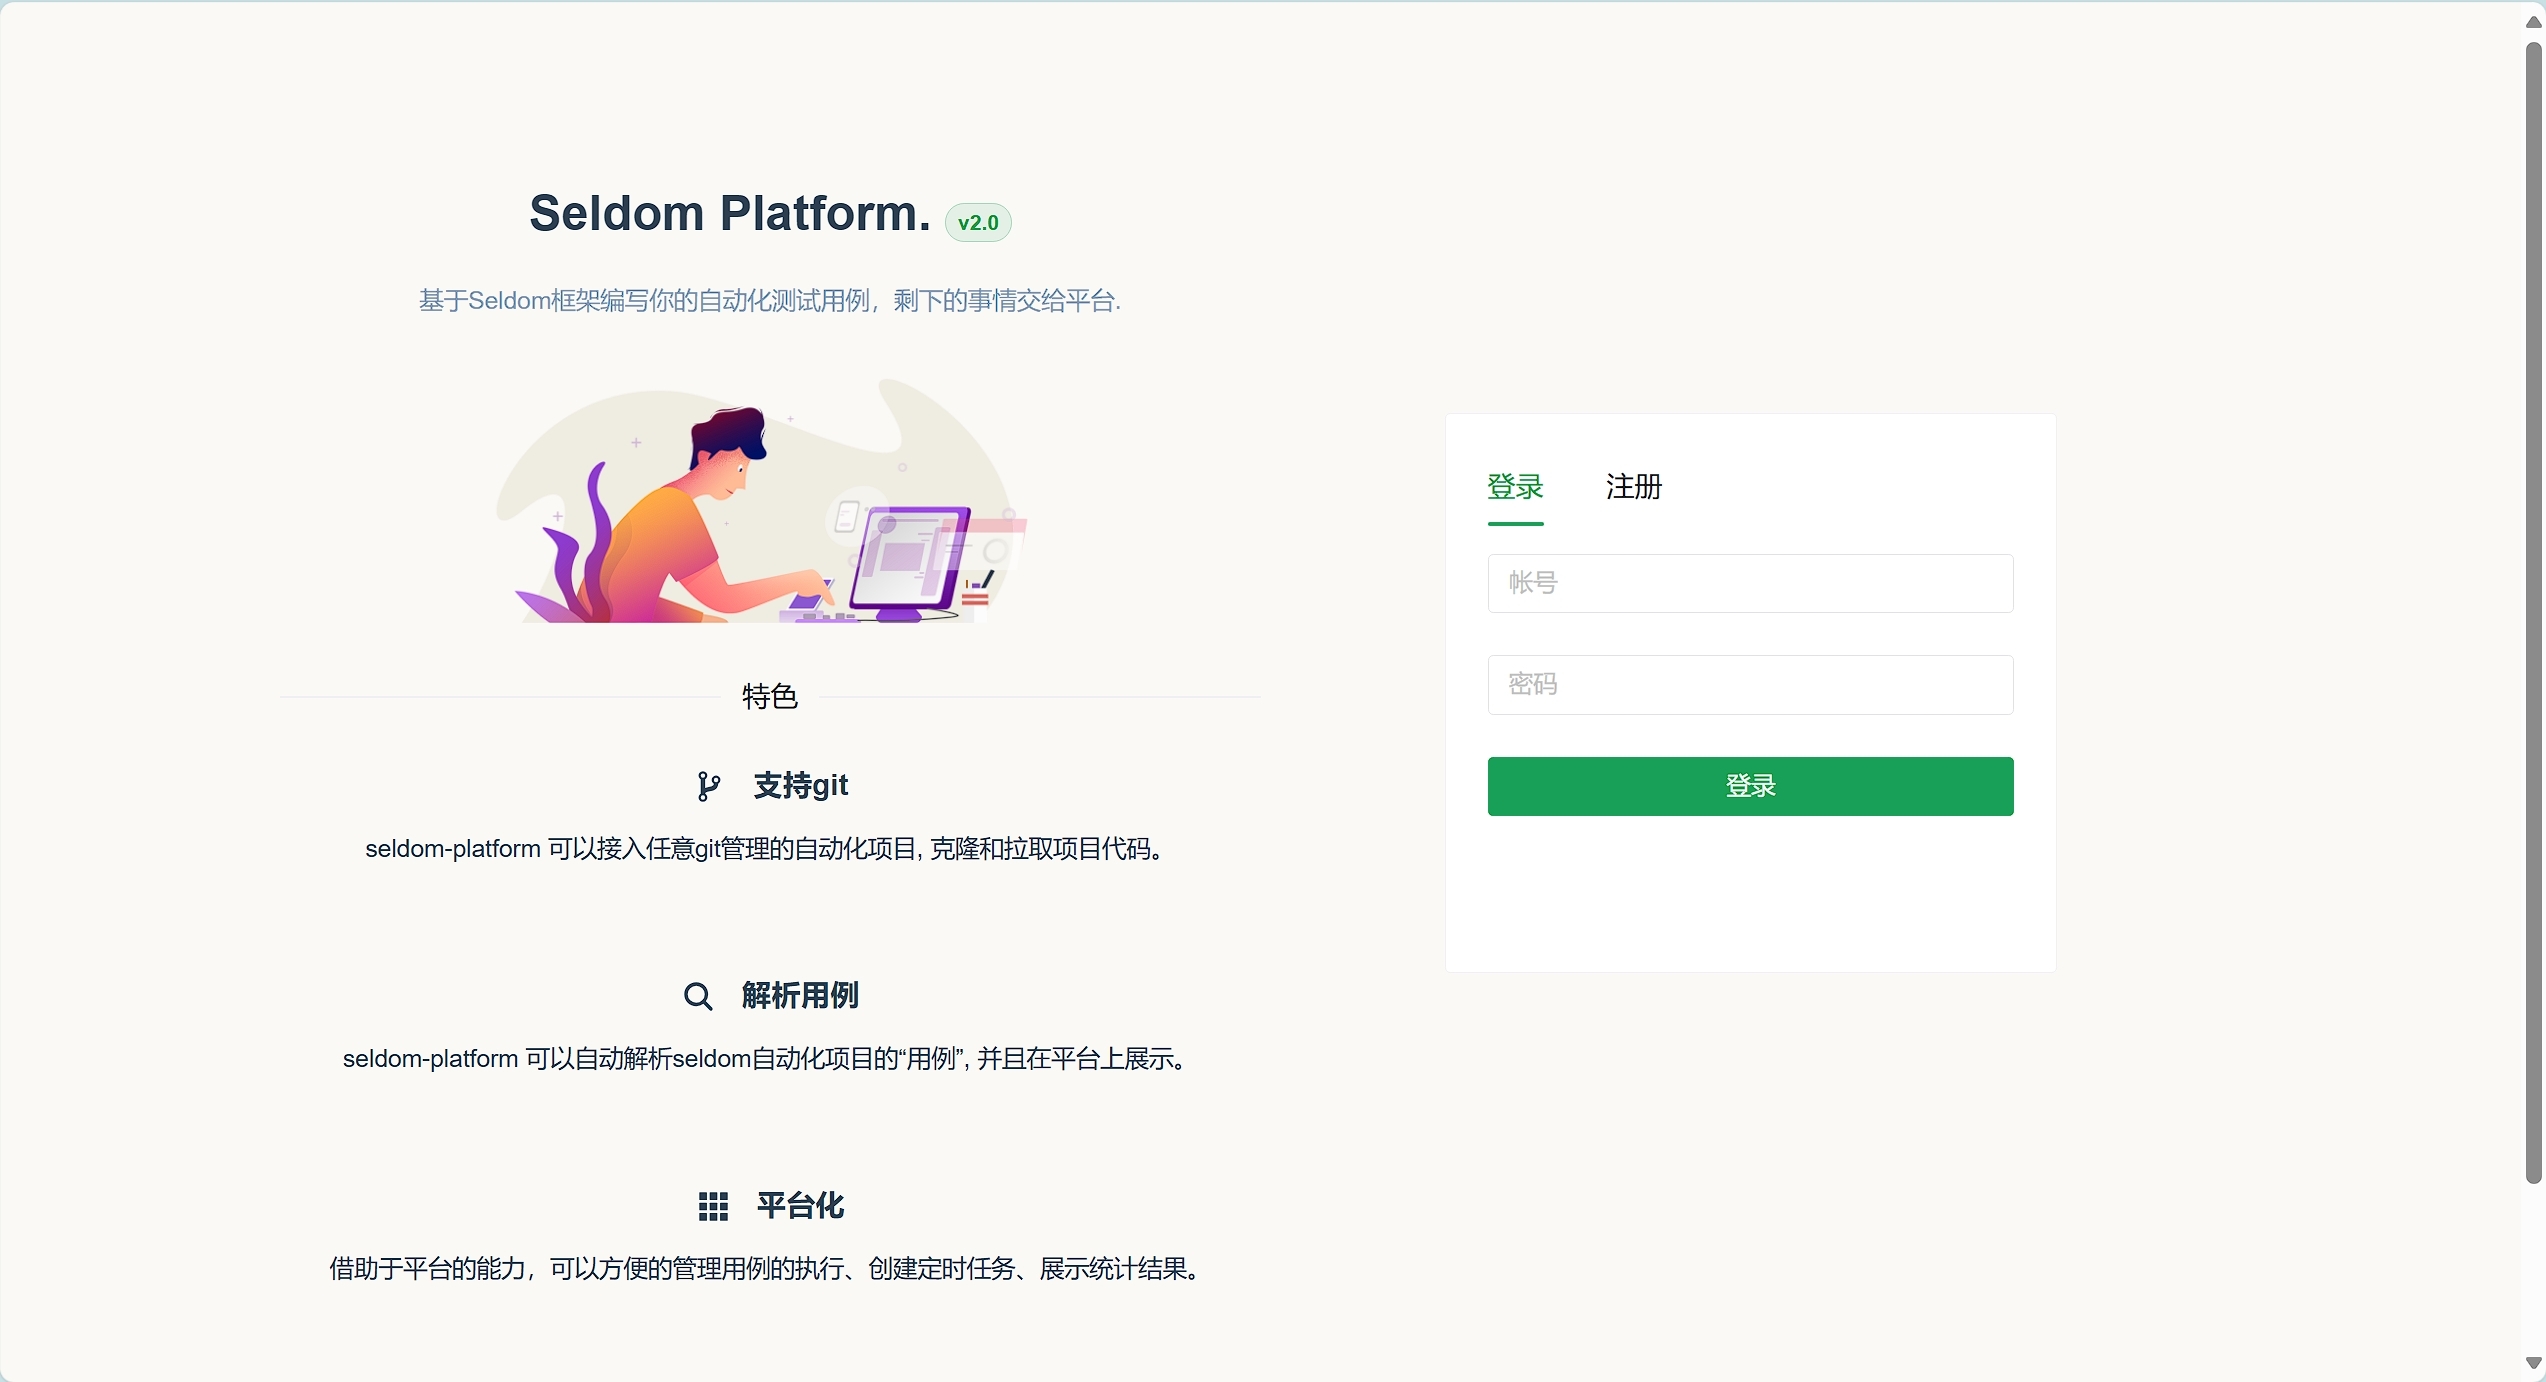Focus the 密码 input field
2546x1382 pixels.
coord(1750,685)
